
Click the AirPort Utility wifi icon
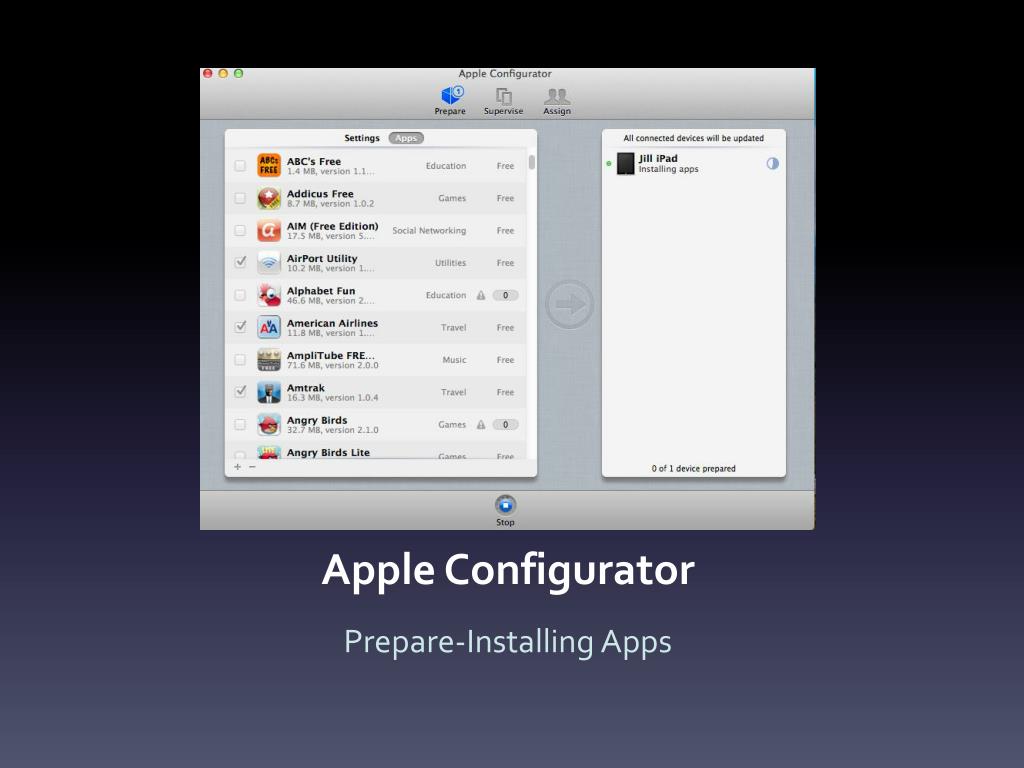pyautogui.click(x=269, y=263)
